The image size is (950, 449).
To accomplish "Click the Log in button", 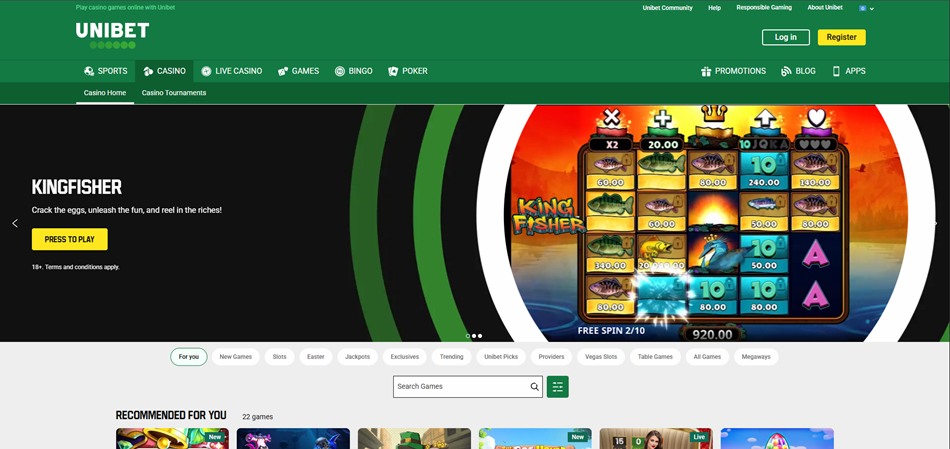I will tap(786, 37).
